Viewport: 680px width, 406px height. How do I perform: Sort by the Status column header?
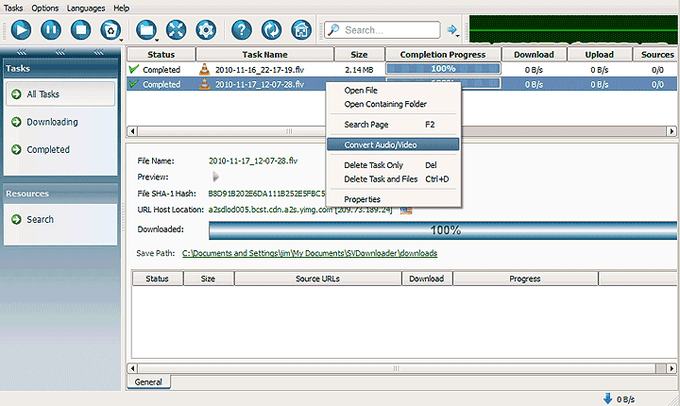point(161,55)
